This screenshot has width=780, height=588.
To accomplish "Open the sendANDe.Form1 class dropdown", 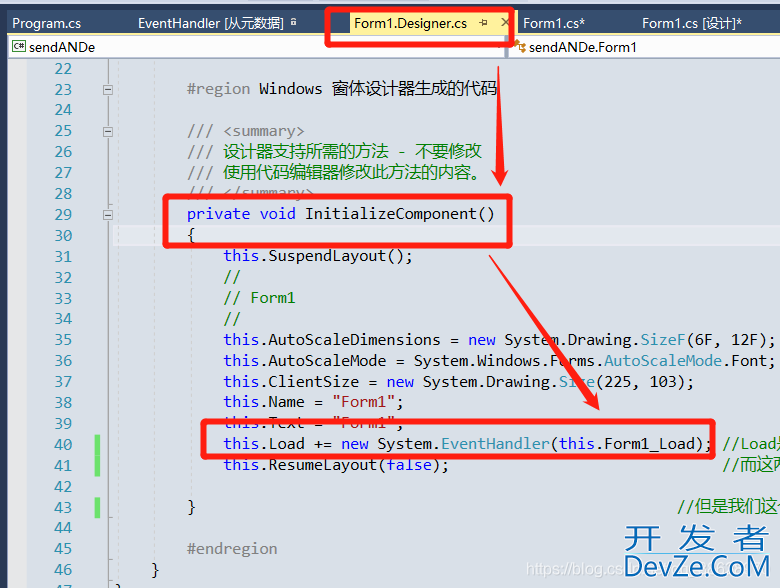I will point(644,47).
